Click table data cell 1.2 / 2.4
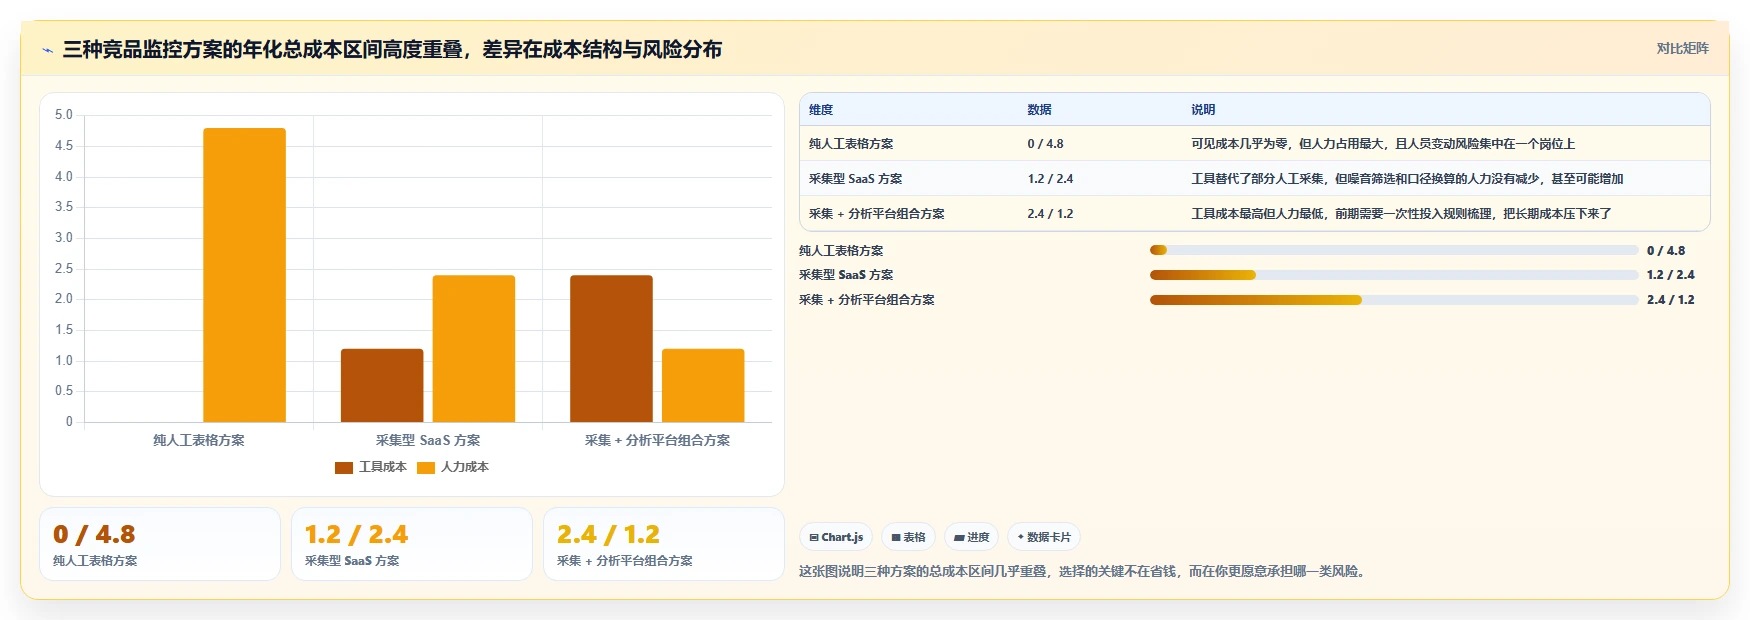 [1050, 179]
